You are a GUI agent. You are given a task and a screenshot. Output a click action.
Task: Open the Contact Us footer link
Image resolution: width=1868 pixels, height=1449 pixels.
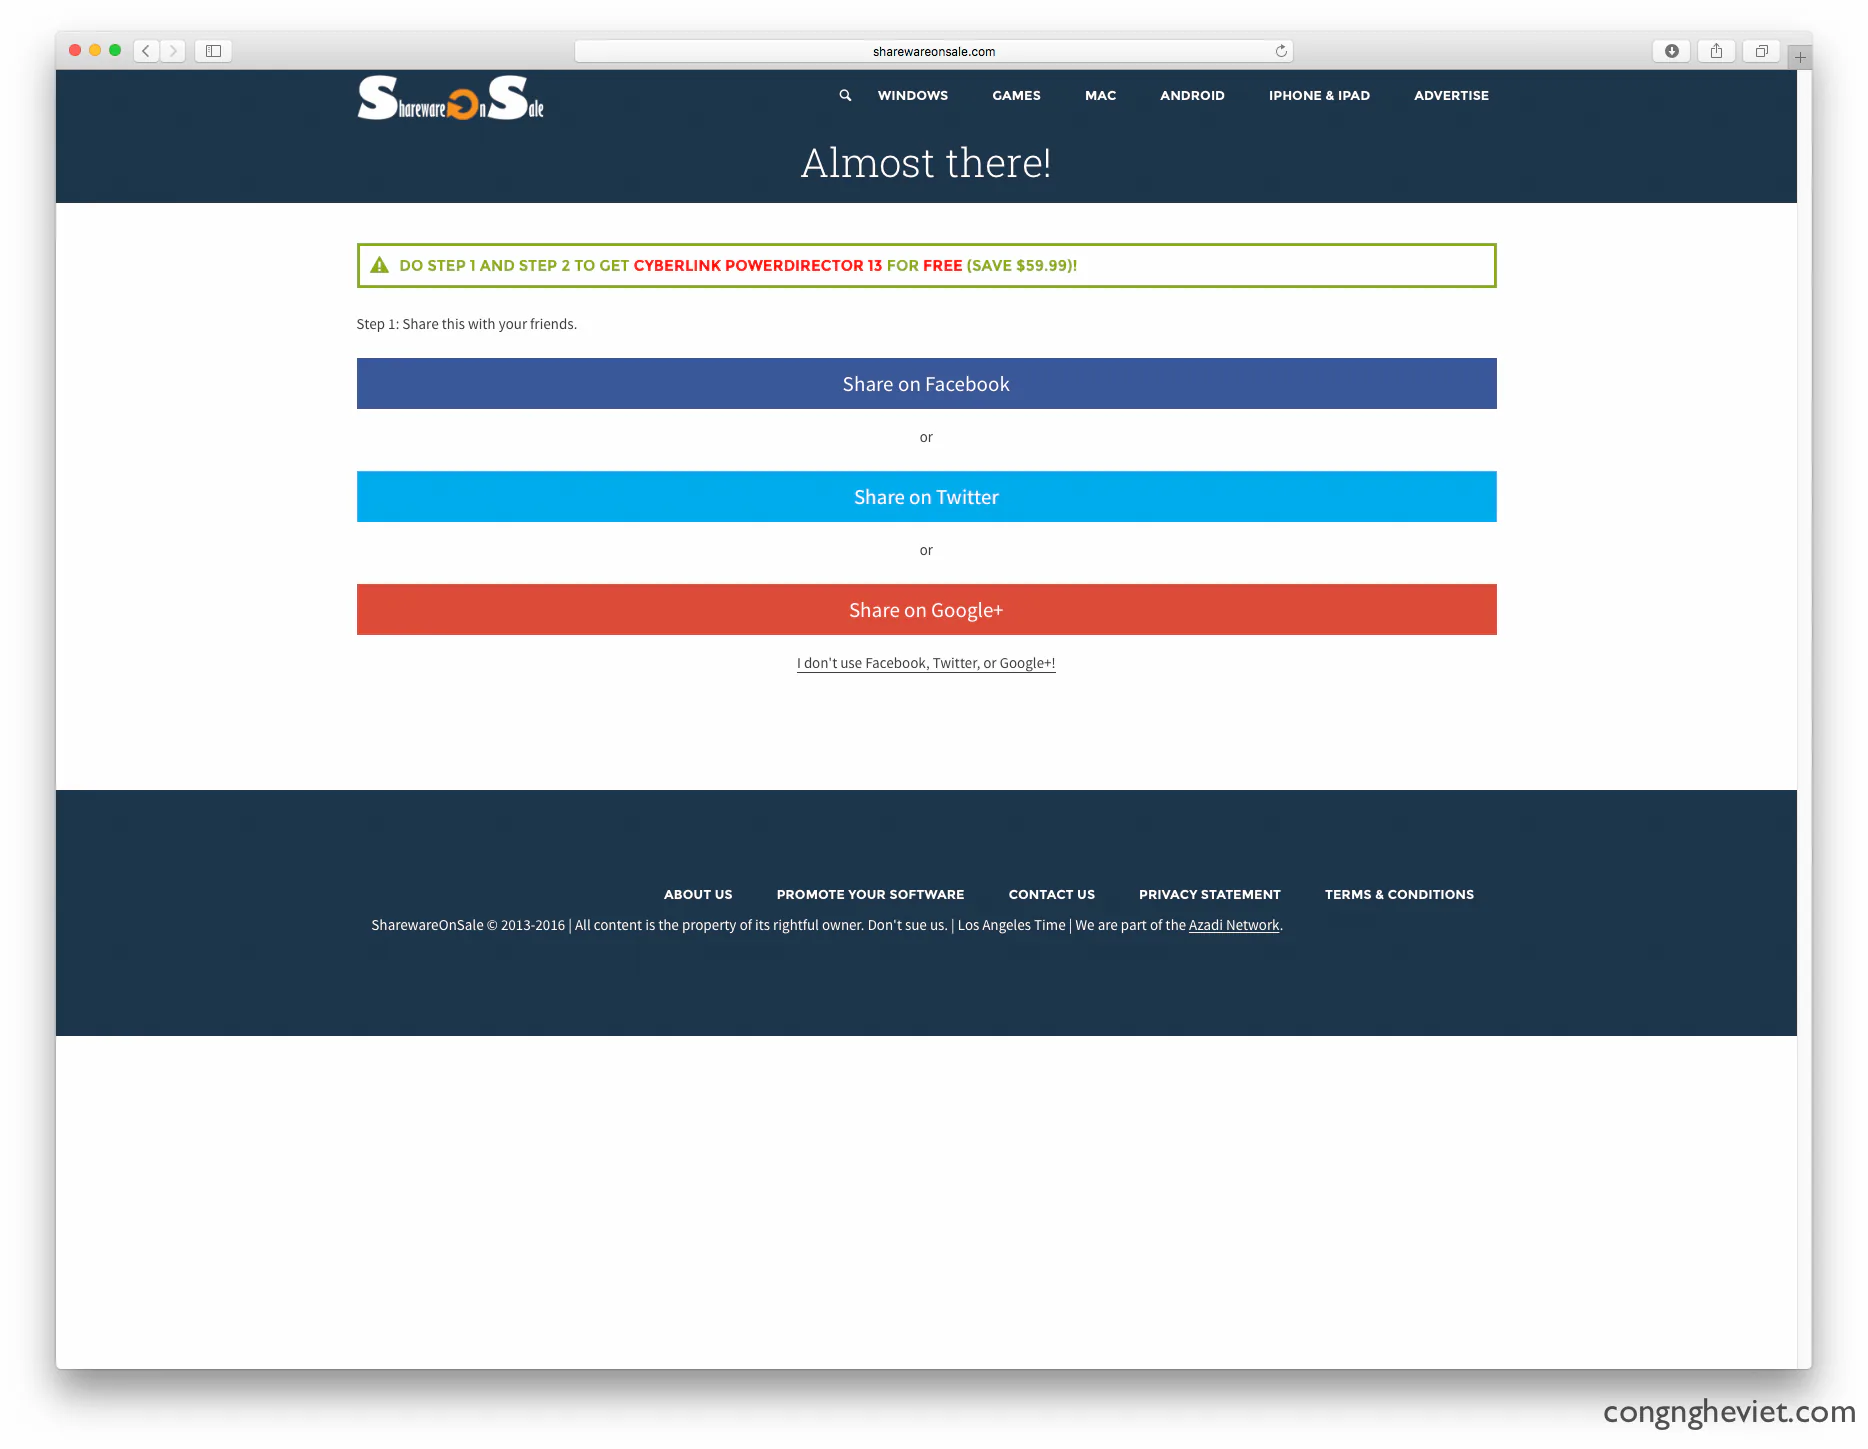point(1051,894)
